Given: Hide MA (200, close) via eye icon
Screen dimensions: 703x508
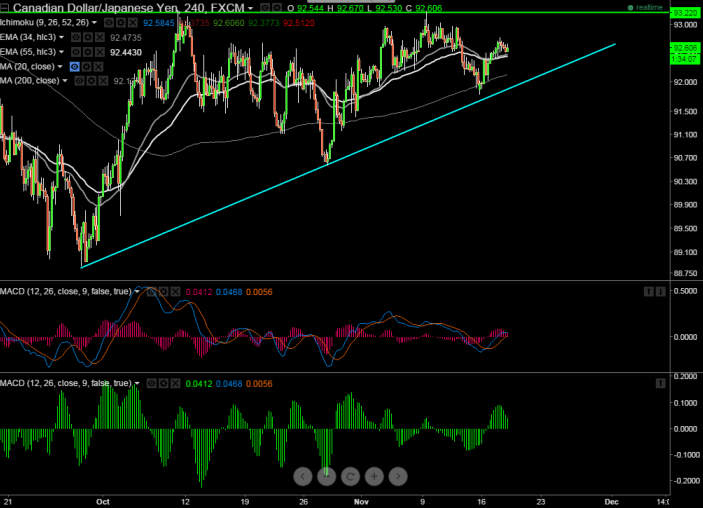Looking at the screenshot, I should point(79,81).
